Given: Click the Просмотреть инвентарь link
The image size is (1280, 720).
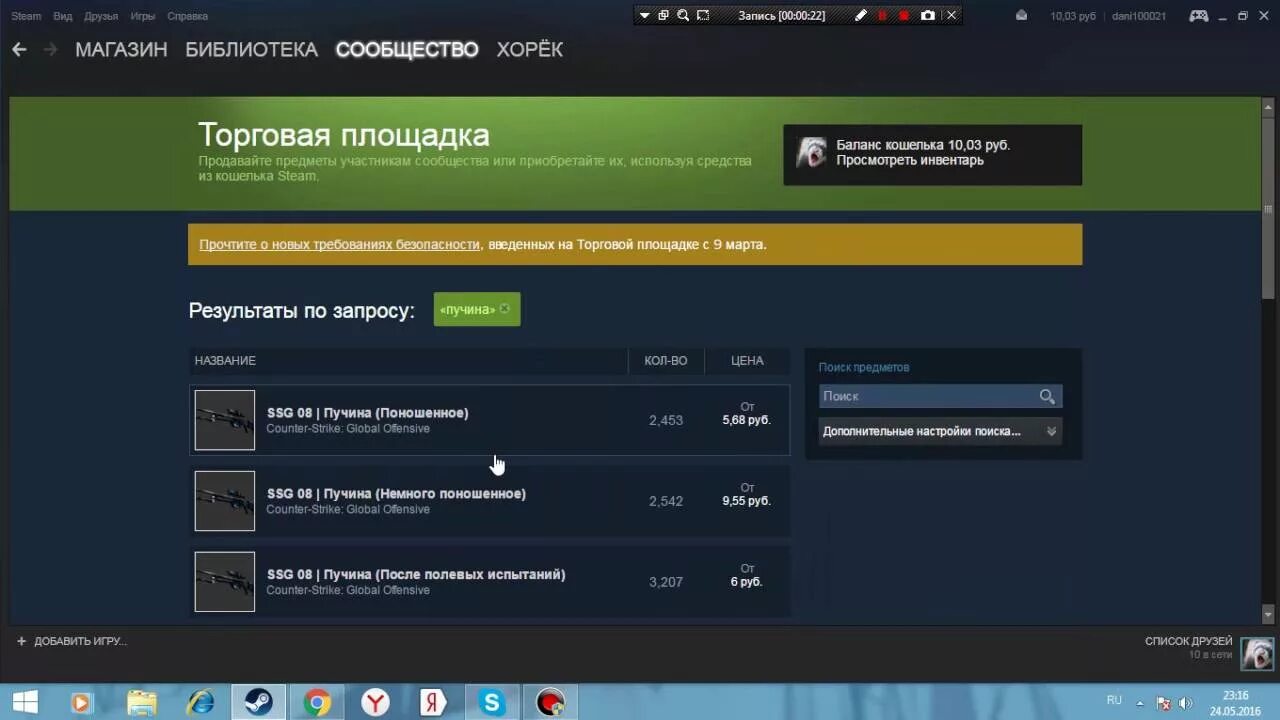Looking at the screenshot, I should click(910, 160).
